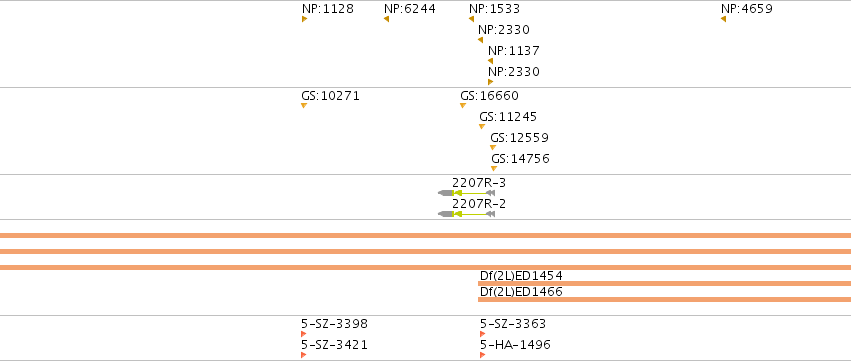851x361 pixels.
Task: Select the Df(2L)ED1466 deficiency bar
Action: click(x=664, y=299)
